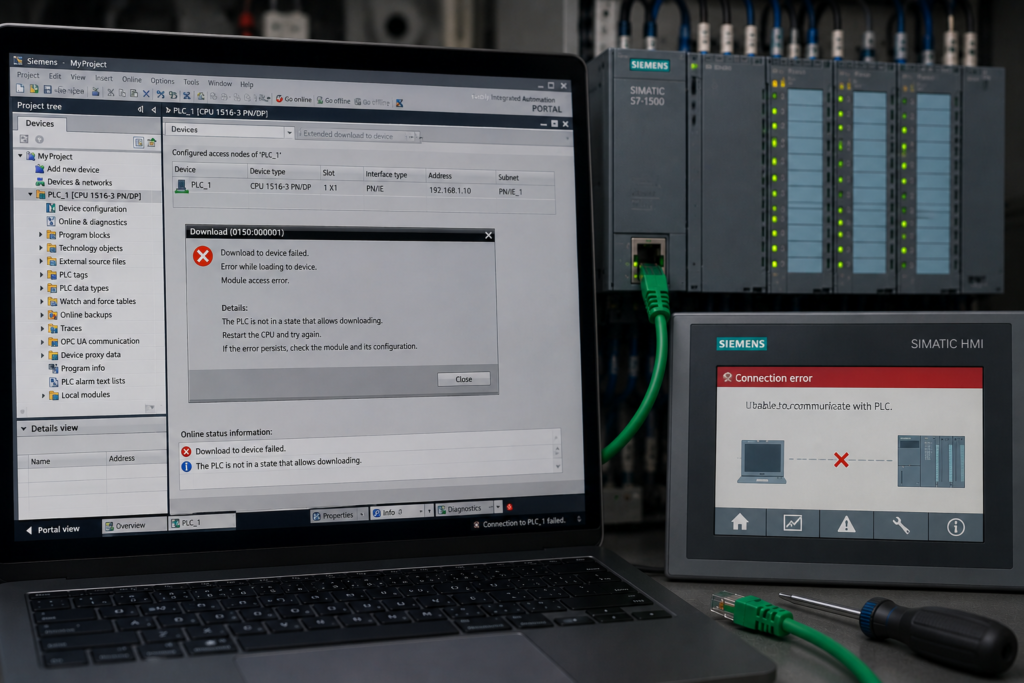1024x683 pixels.
Task: Expand the Program blocks folder
Action: tap(40, 234)
